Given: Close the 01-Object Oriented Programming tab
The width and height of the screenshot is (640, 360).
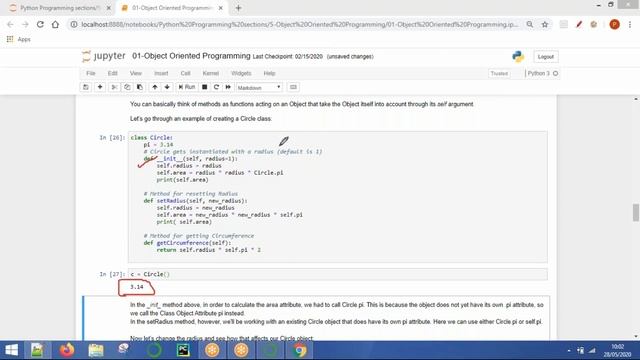Looking at the screenshot, I should [x=220, y=8].
